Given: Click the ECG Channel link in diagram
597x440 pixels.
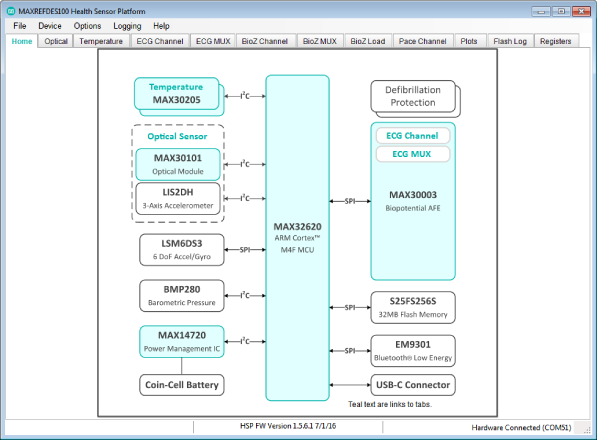Looking at the screenshot, I should pyautogui.click(x=413, y=136).
